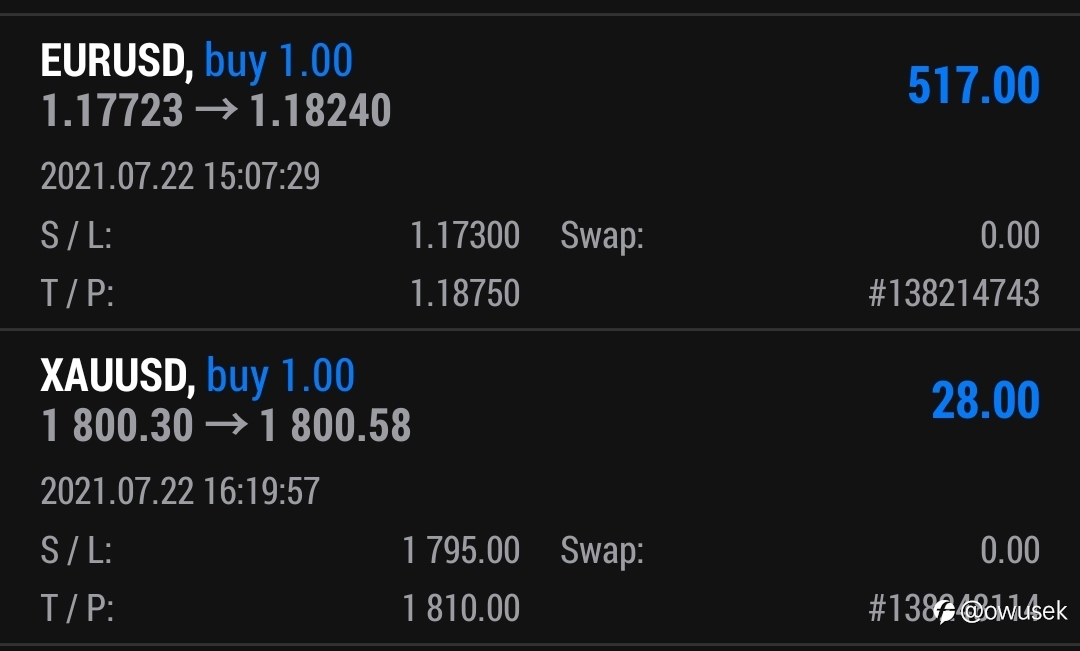Tap the XAUUSD T / P label
The width and height of the screenshot is (1080, 651).
pyautogui.click(x=77, y=608)
